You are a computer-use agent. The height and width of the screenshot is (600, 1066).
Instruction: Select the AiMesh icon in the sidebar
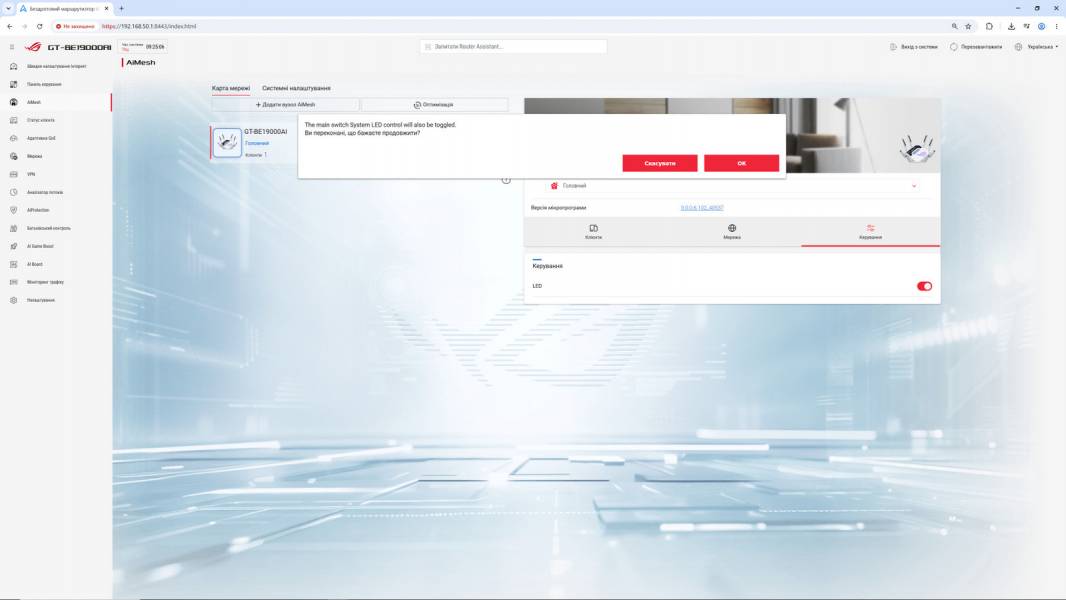pyautogui.click(x=14, y=102)
